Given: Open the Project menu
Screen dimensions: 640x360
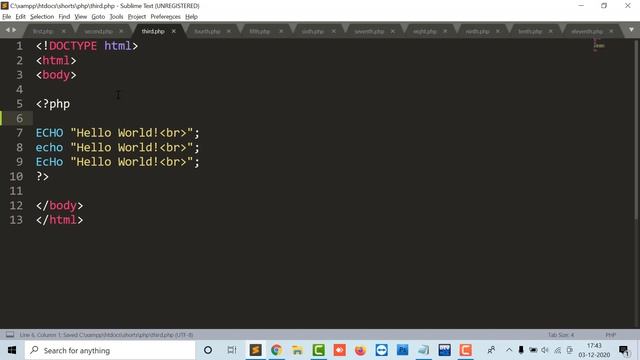Looking at the screenshot, I should click(x=137, y=17).
